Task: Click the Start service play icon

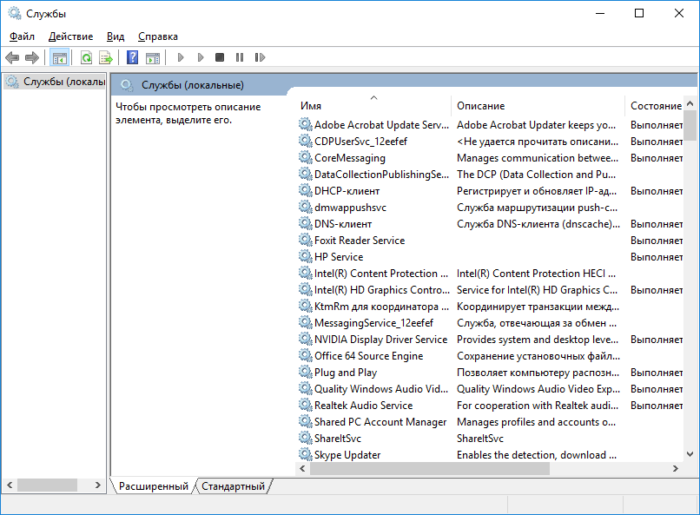Action: pyautogui.click(x=180, y=58)
